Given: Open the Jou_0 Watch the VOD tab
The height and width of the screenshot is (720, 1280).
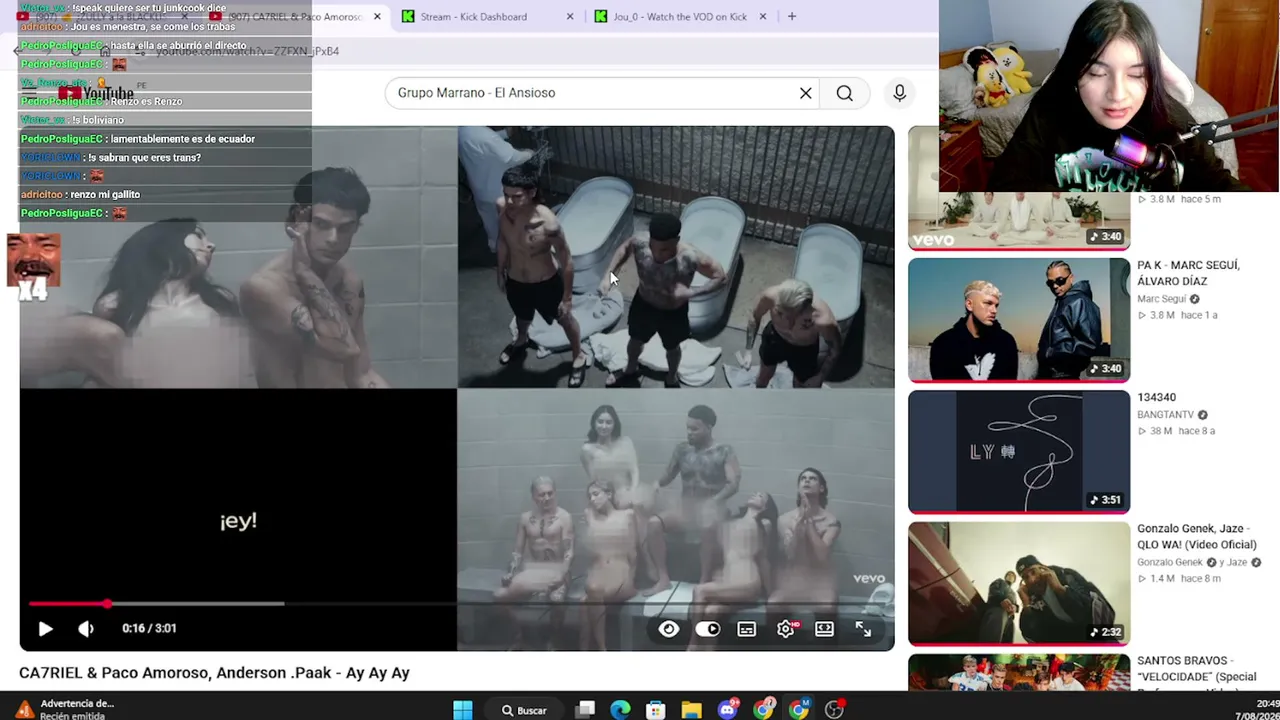Looking at the screenshot, I should 680,17.
